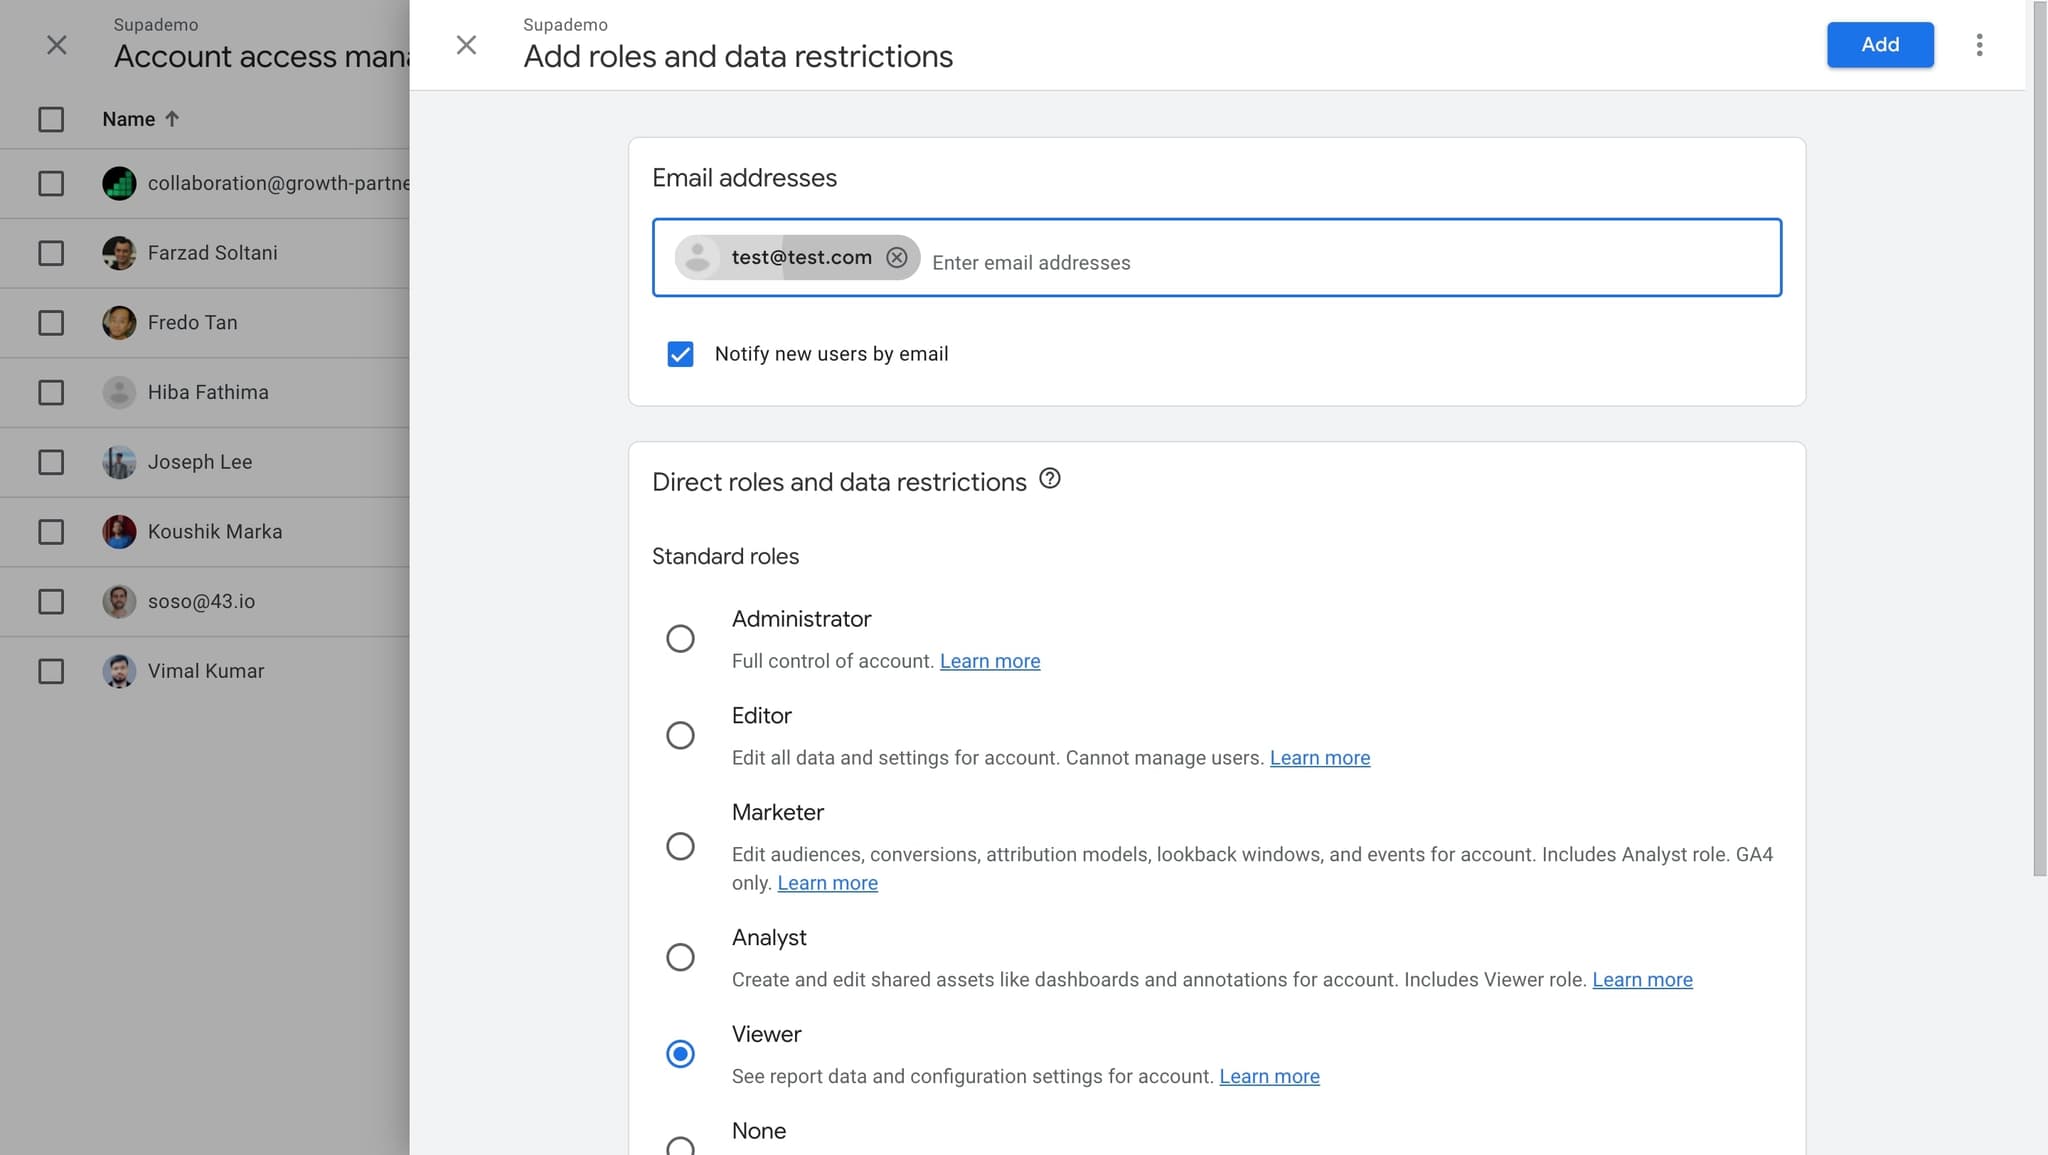Check the select-all users checkbox
Screen dimensions: 2048x1155
tap(51, 119)
